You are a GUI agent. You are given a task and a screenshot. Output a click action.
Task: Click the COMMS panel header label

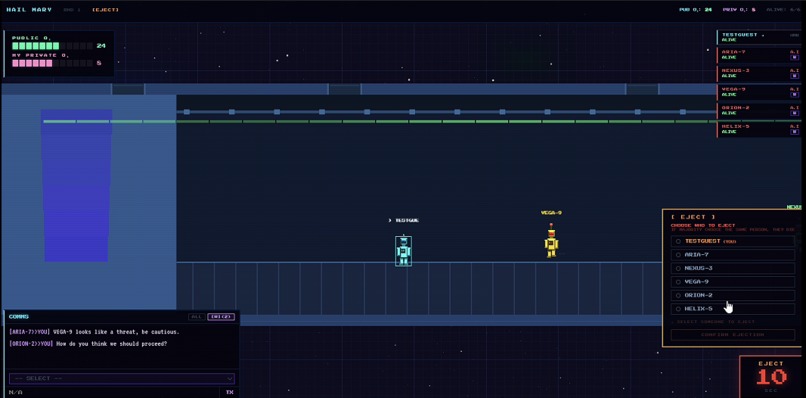click(x=19, y=317)
